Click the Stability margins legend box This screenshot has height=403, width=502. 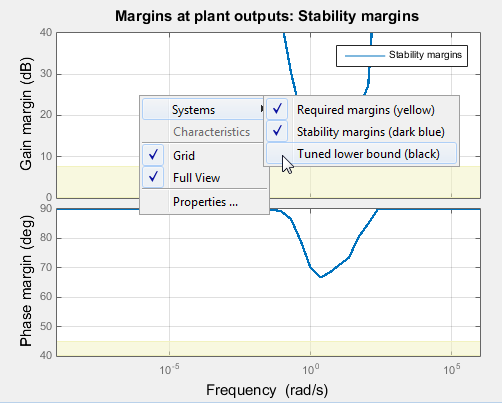(x=402, y=56)
